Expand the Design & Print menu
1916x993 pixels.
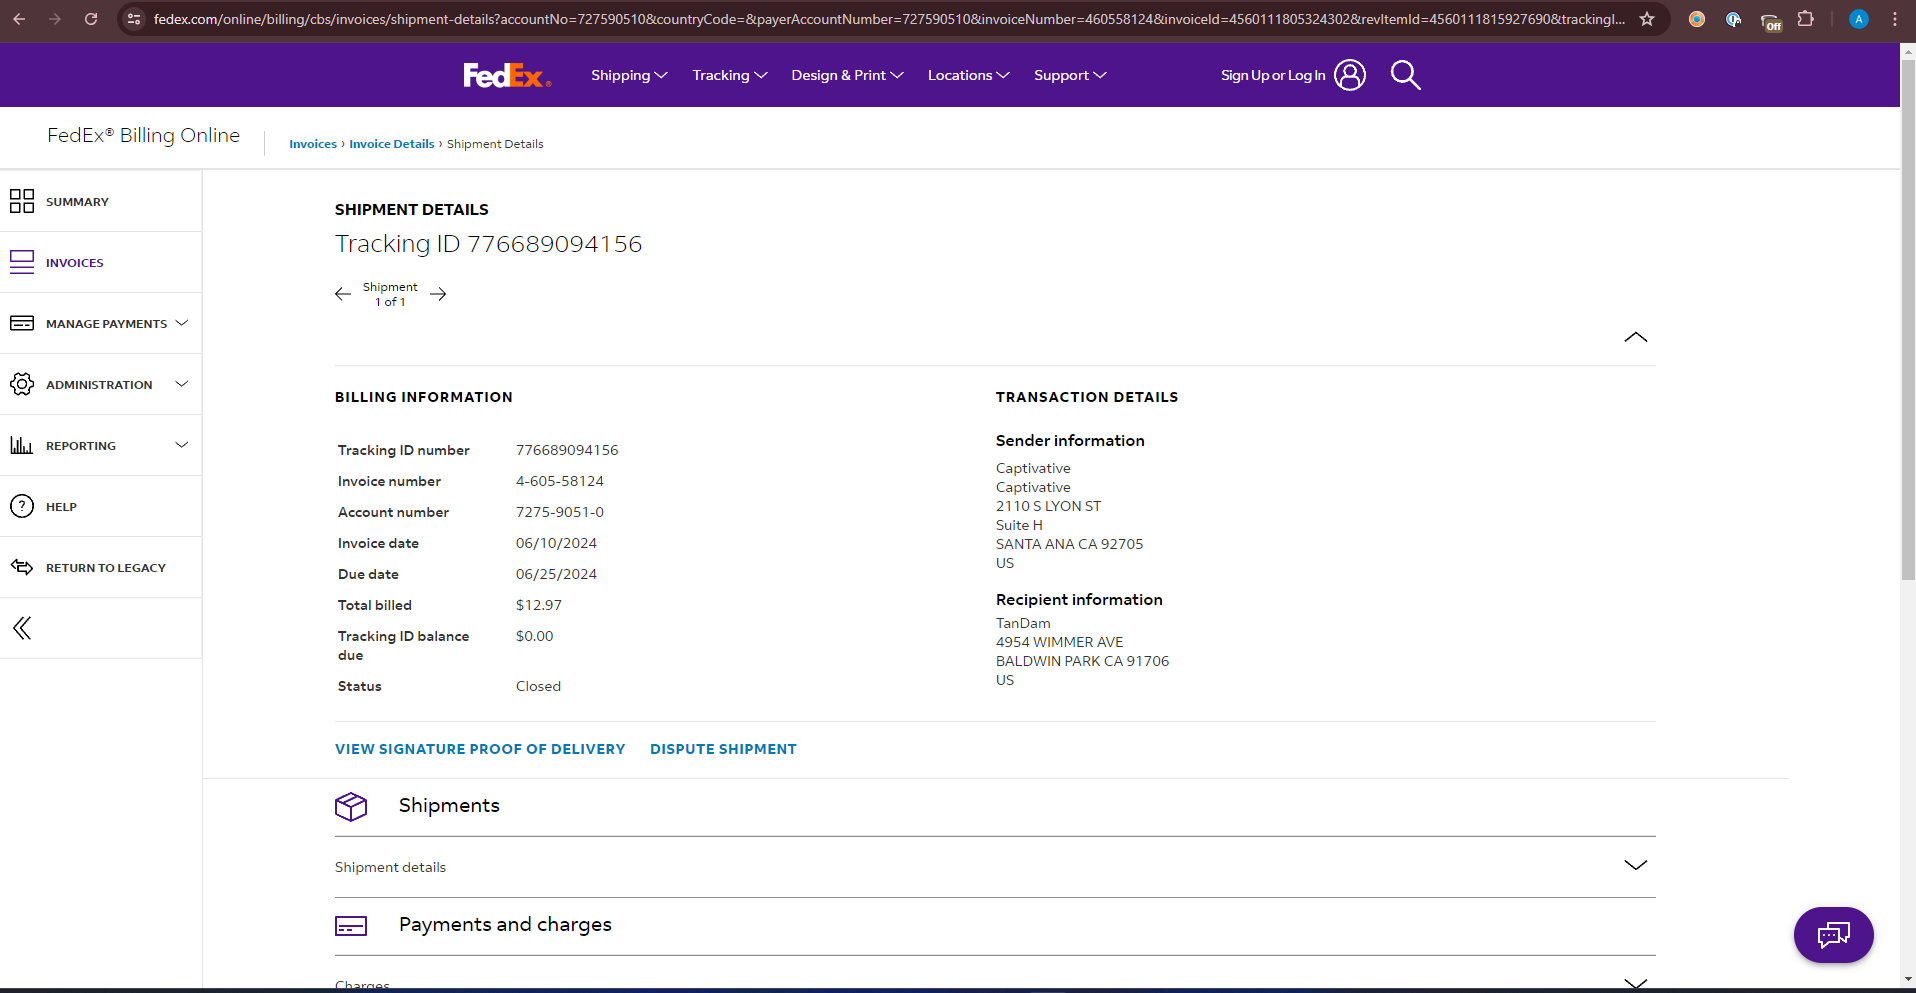(x=847, y=75)
